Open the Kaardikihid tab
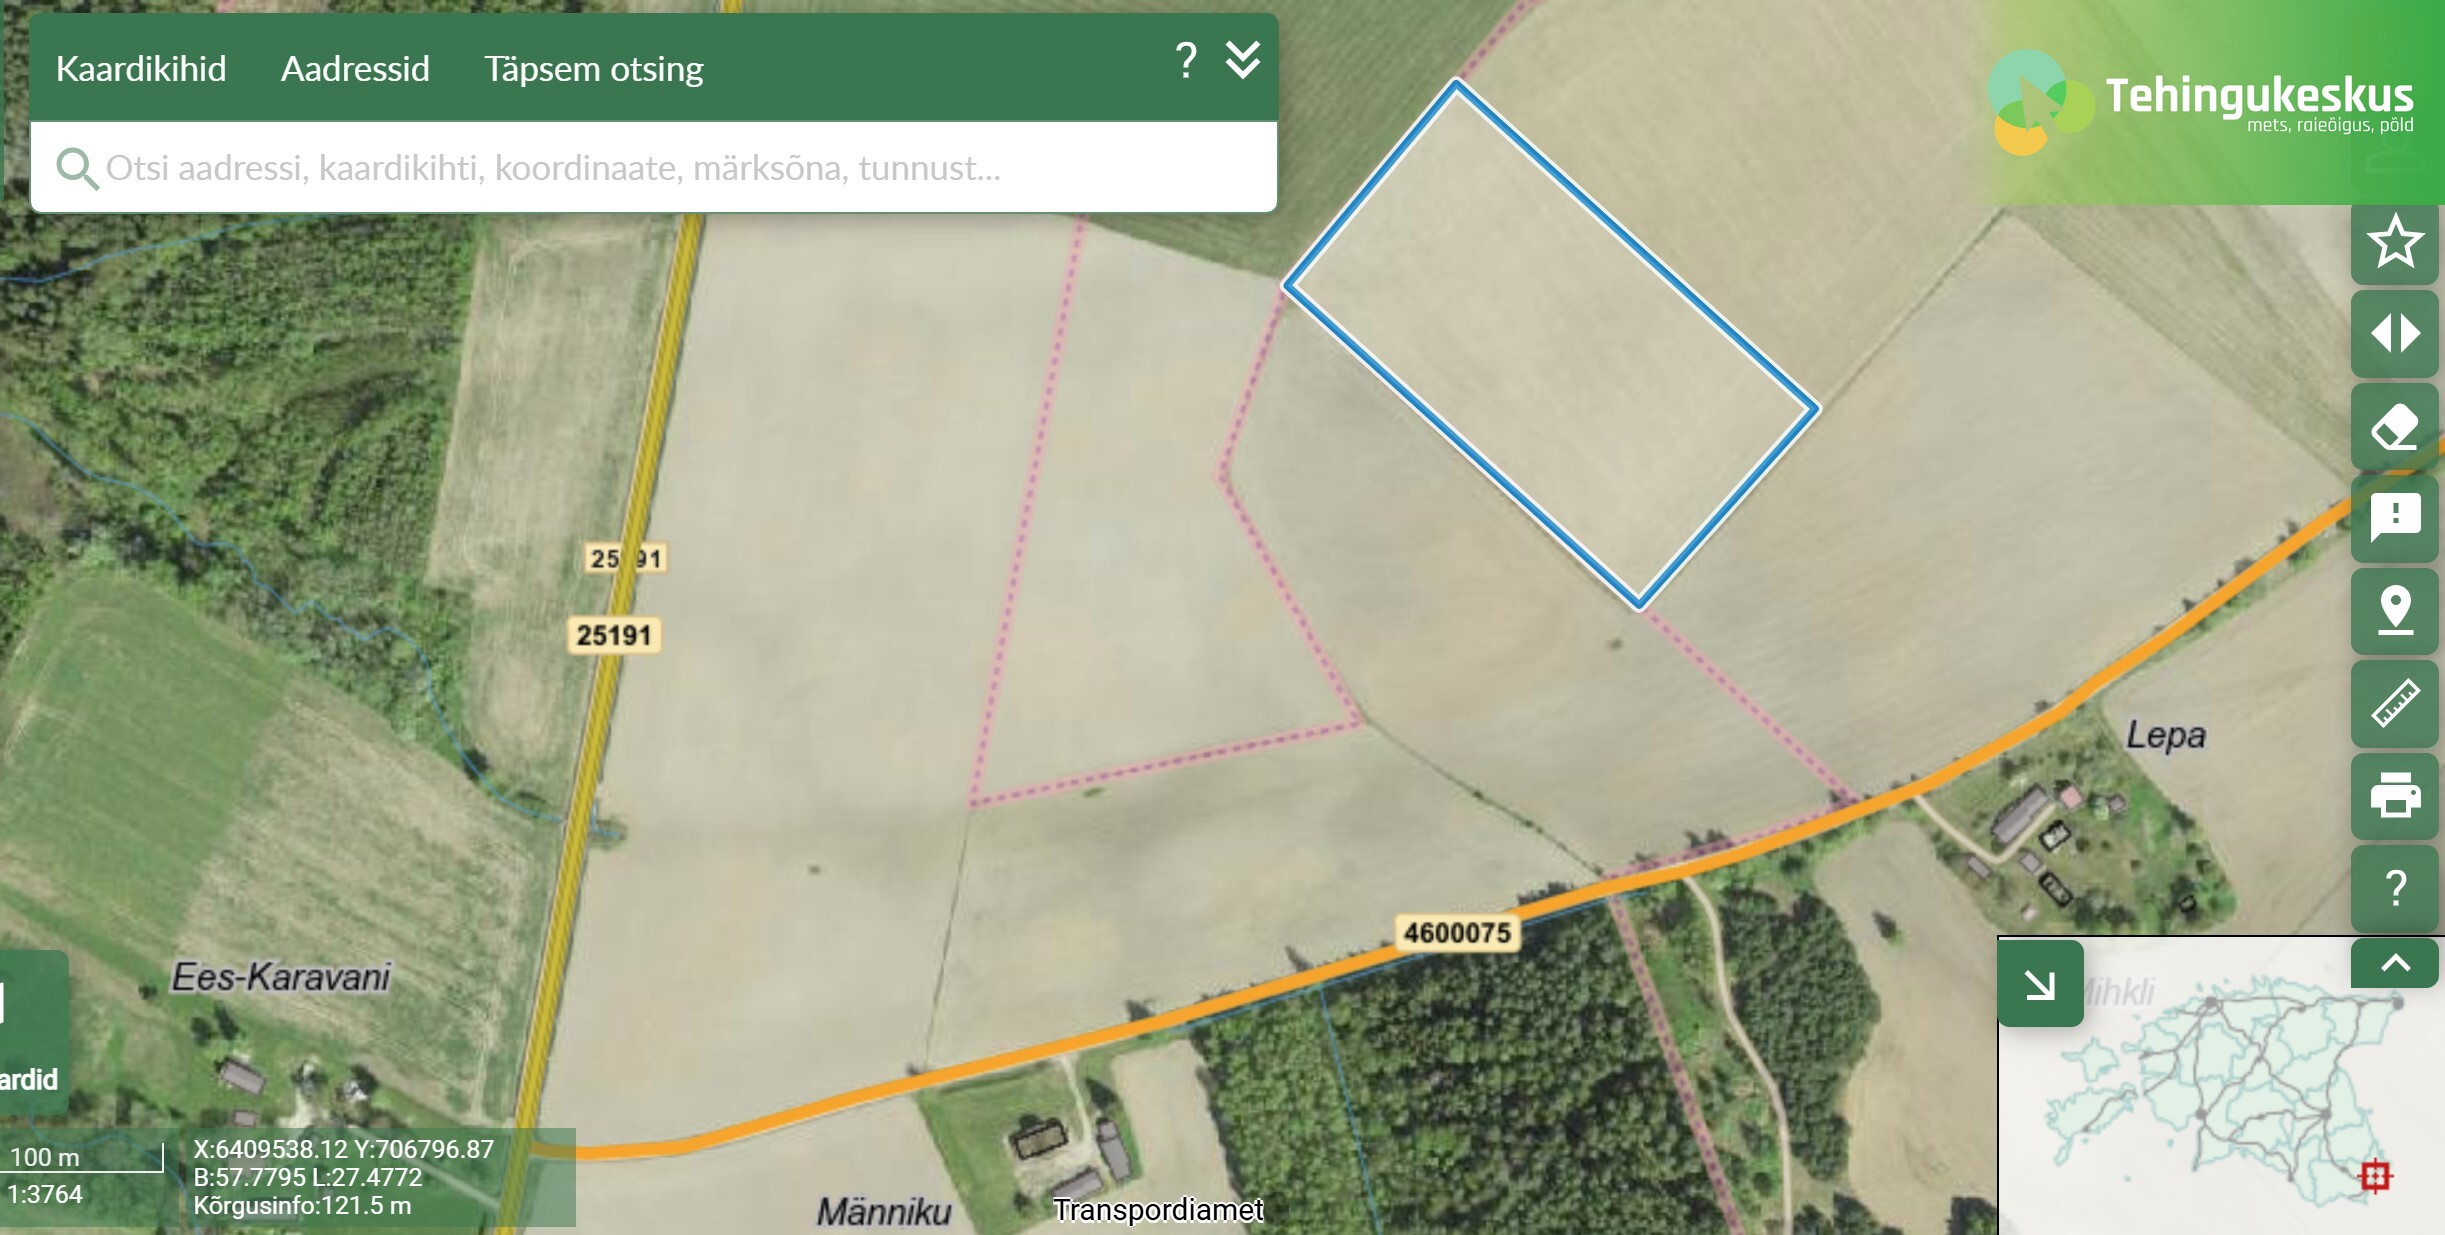The width and height of the screenshot is (2445, 1235). pyautogui.click(x=141, y=69)
